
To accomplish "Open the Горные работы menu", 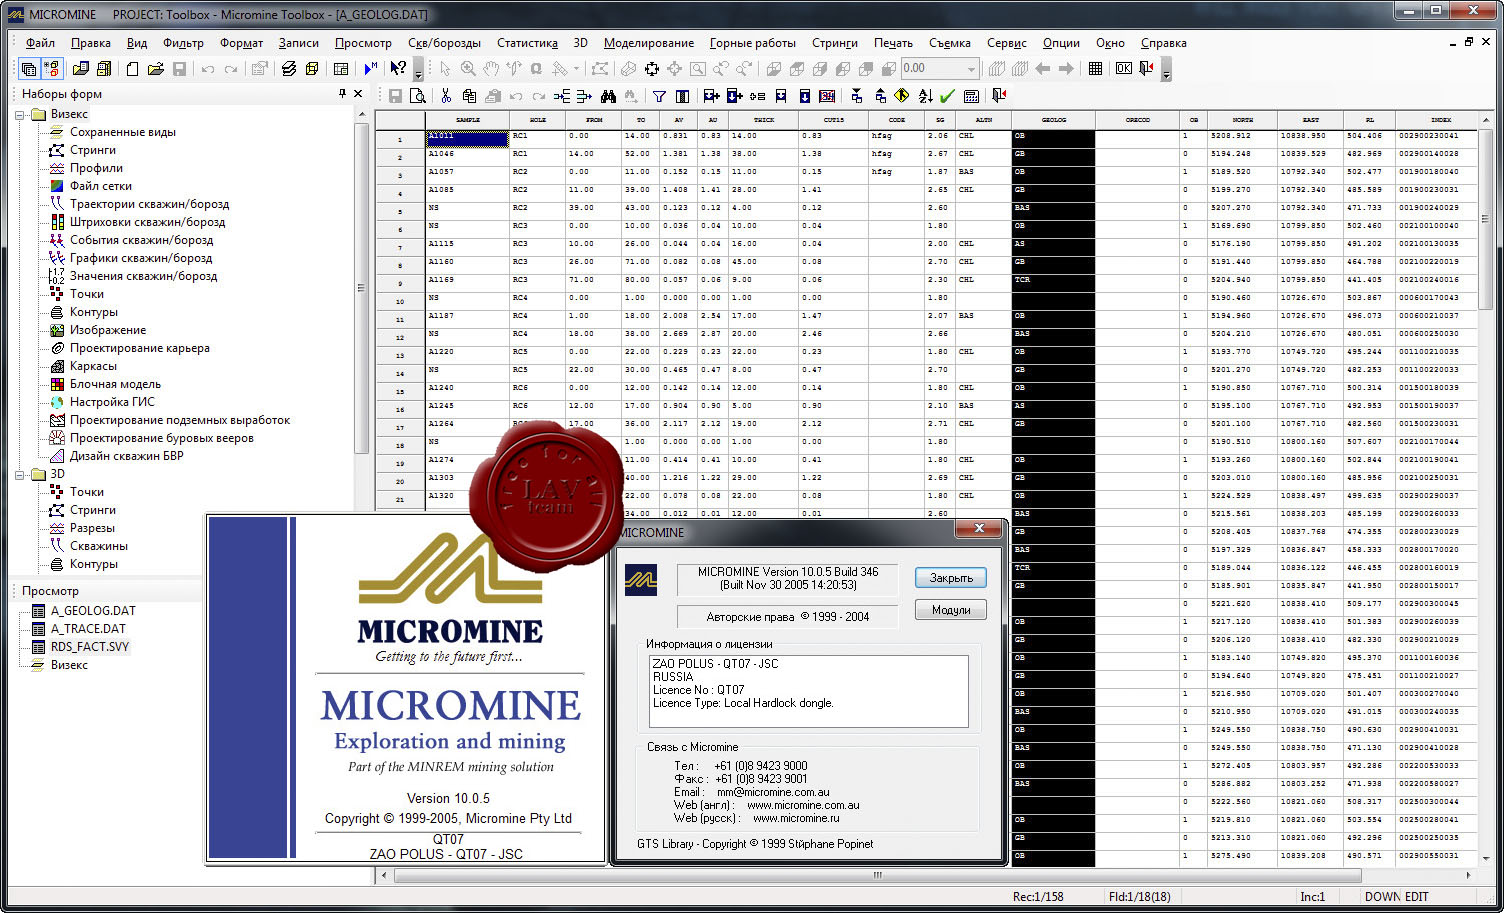I will tap(752, 43).
